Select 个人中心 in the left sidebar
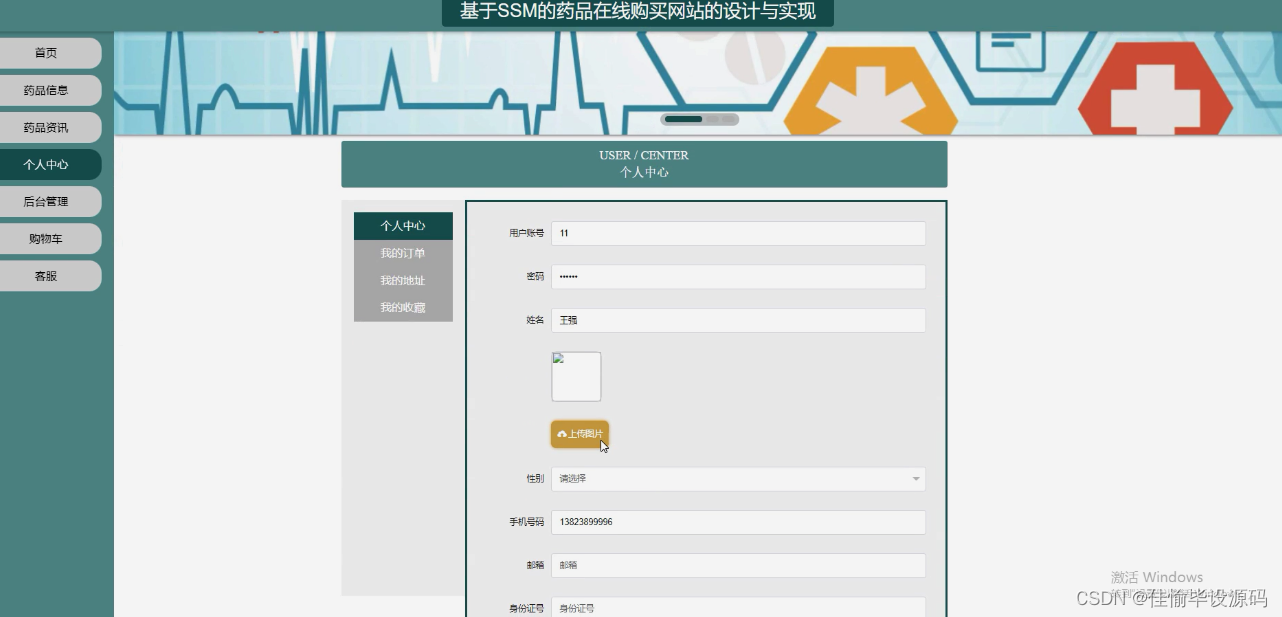Image resolution: width=1282 pixels, height=617 pixels. tap(48, 164)
